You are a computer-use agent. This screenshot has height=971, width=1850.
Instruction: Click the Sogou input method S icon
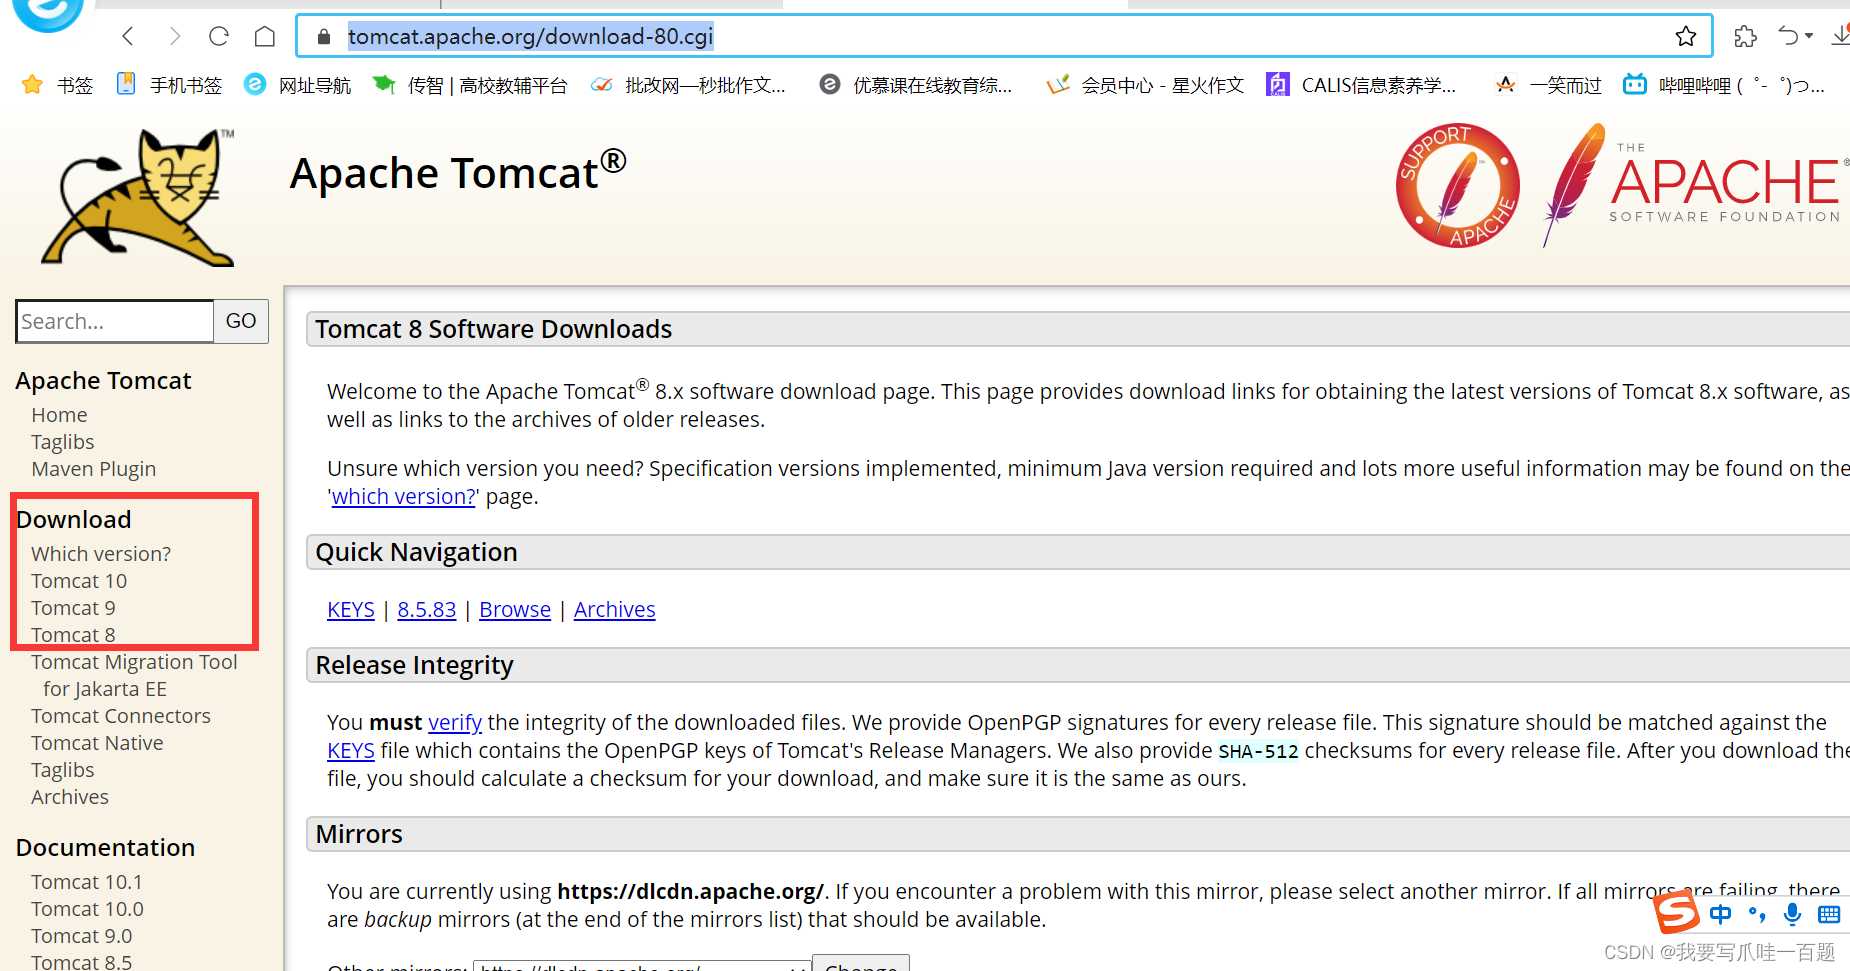[1676, 912]
